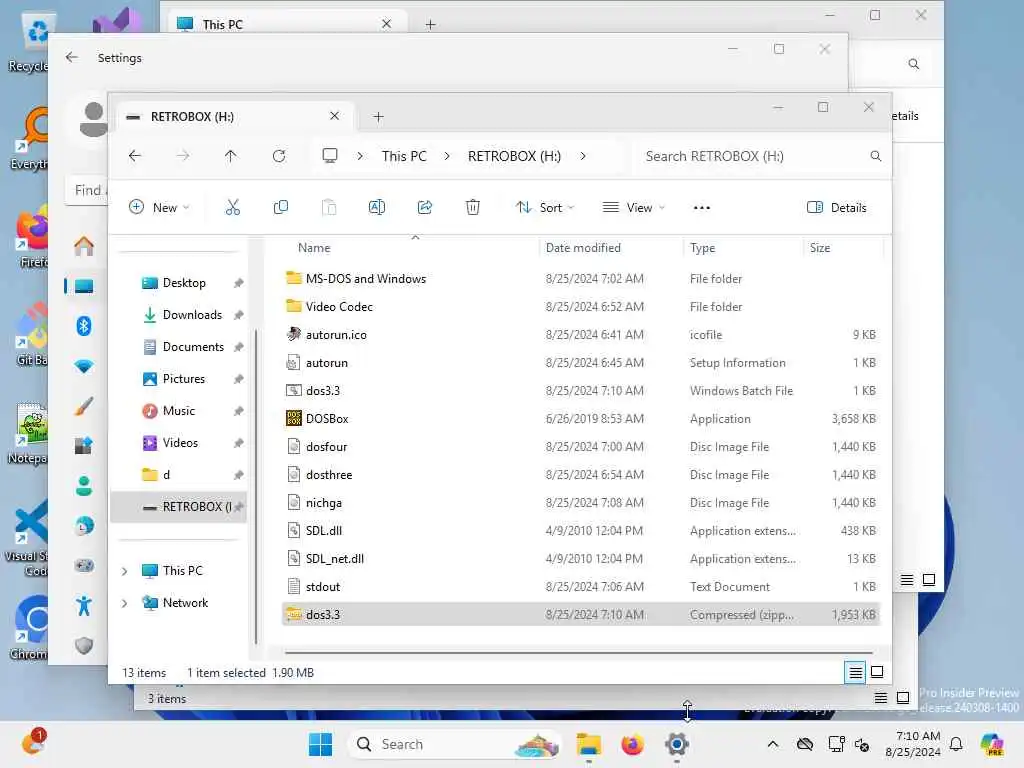Select the Video Codec folder
1024x768 pixels.
(x=581, y=307)
